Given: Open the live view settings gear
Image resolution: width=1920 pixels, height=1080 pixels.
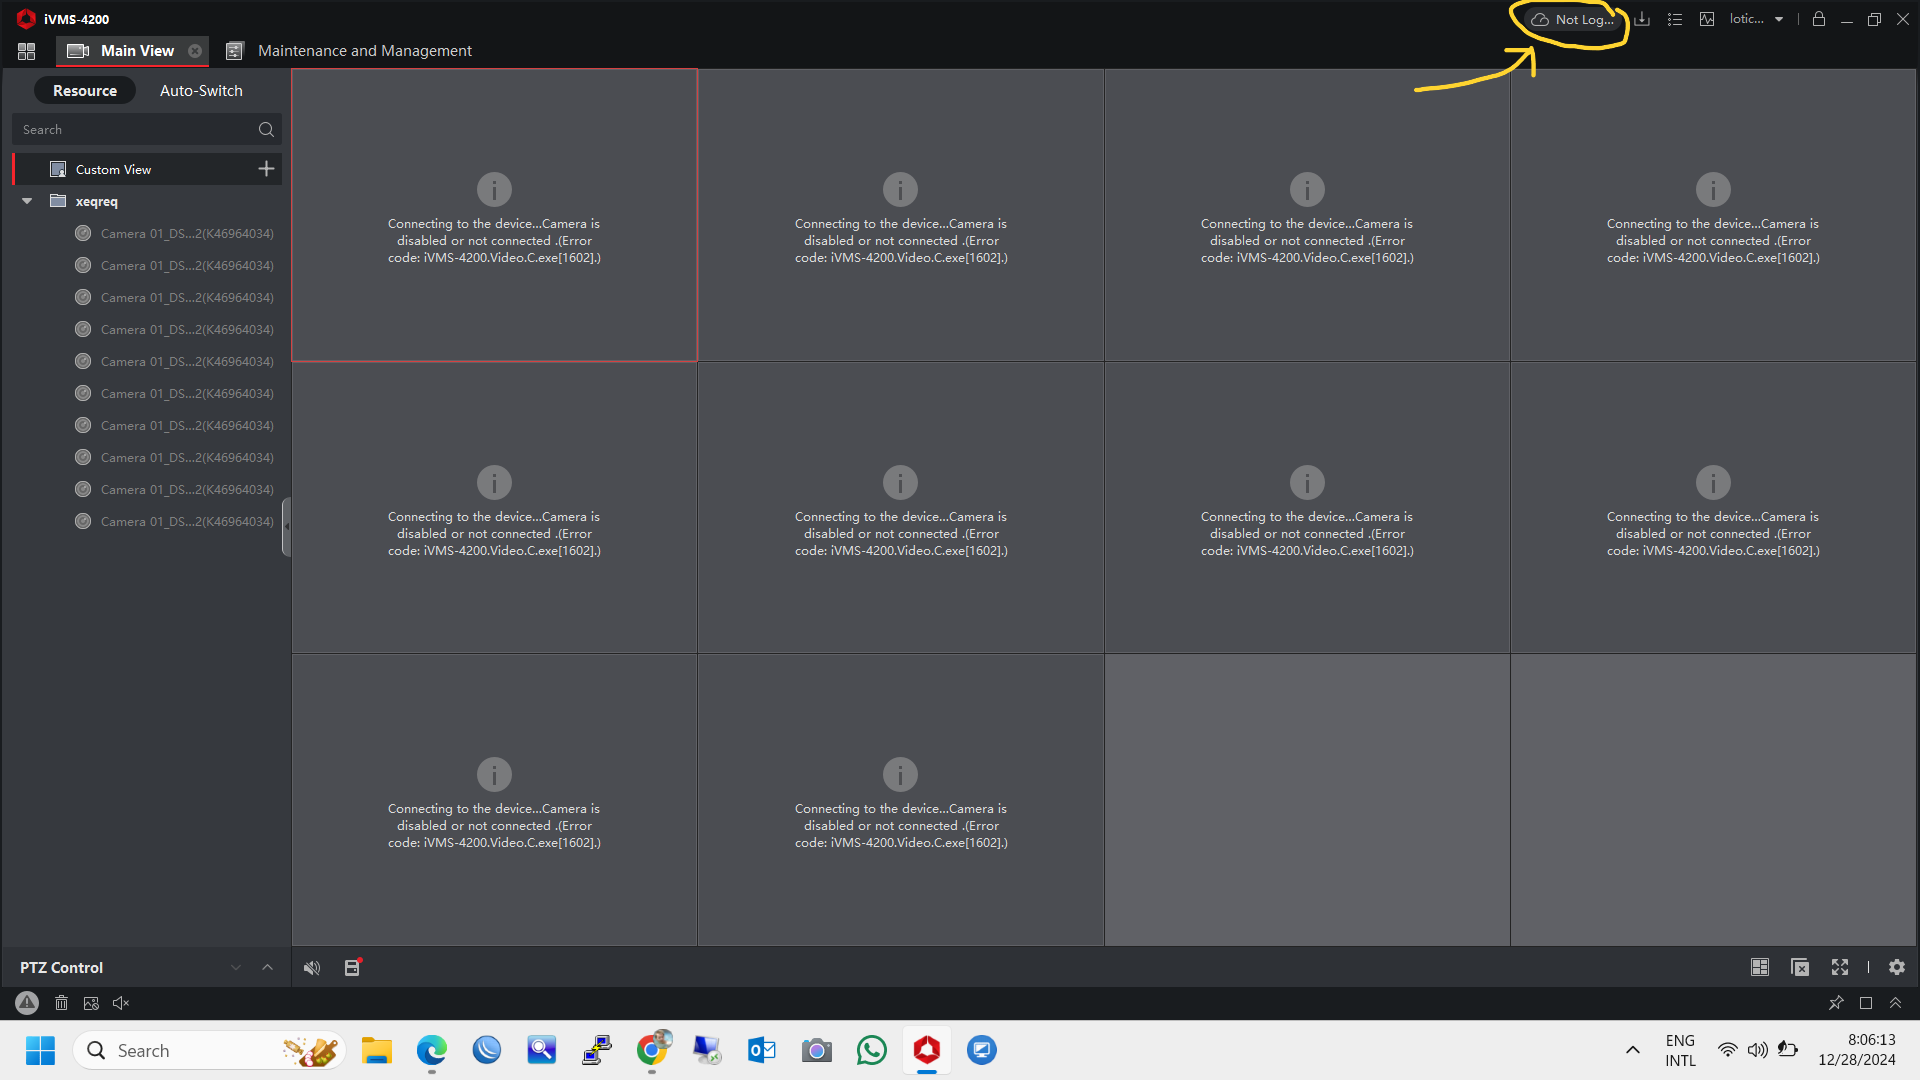Looking at the screenshot, I should pyautogui.click(x=1897, y=967).
